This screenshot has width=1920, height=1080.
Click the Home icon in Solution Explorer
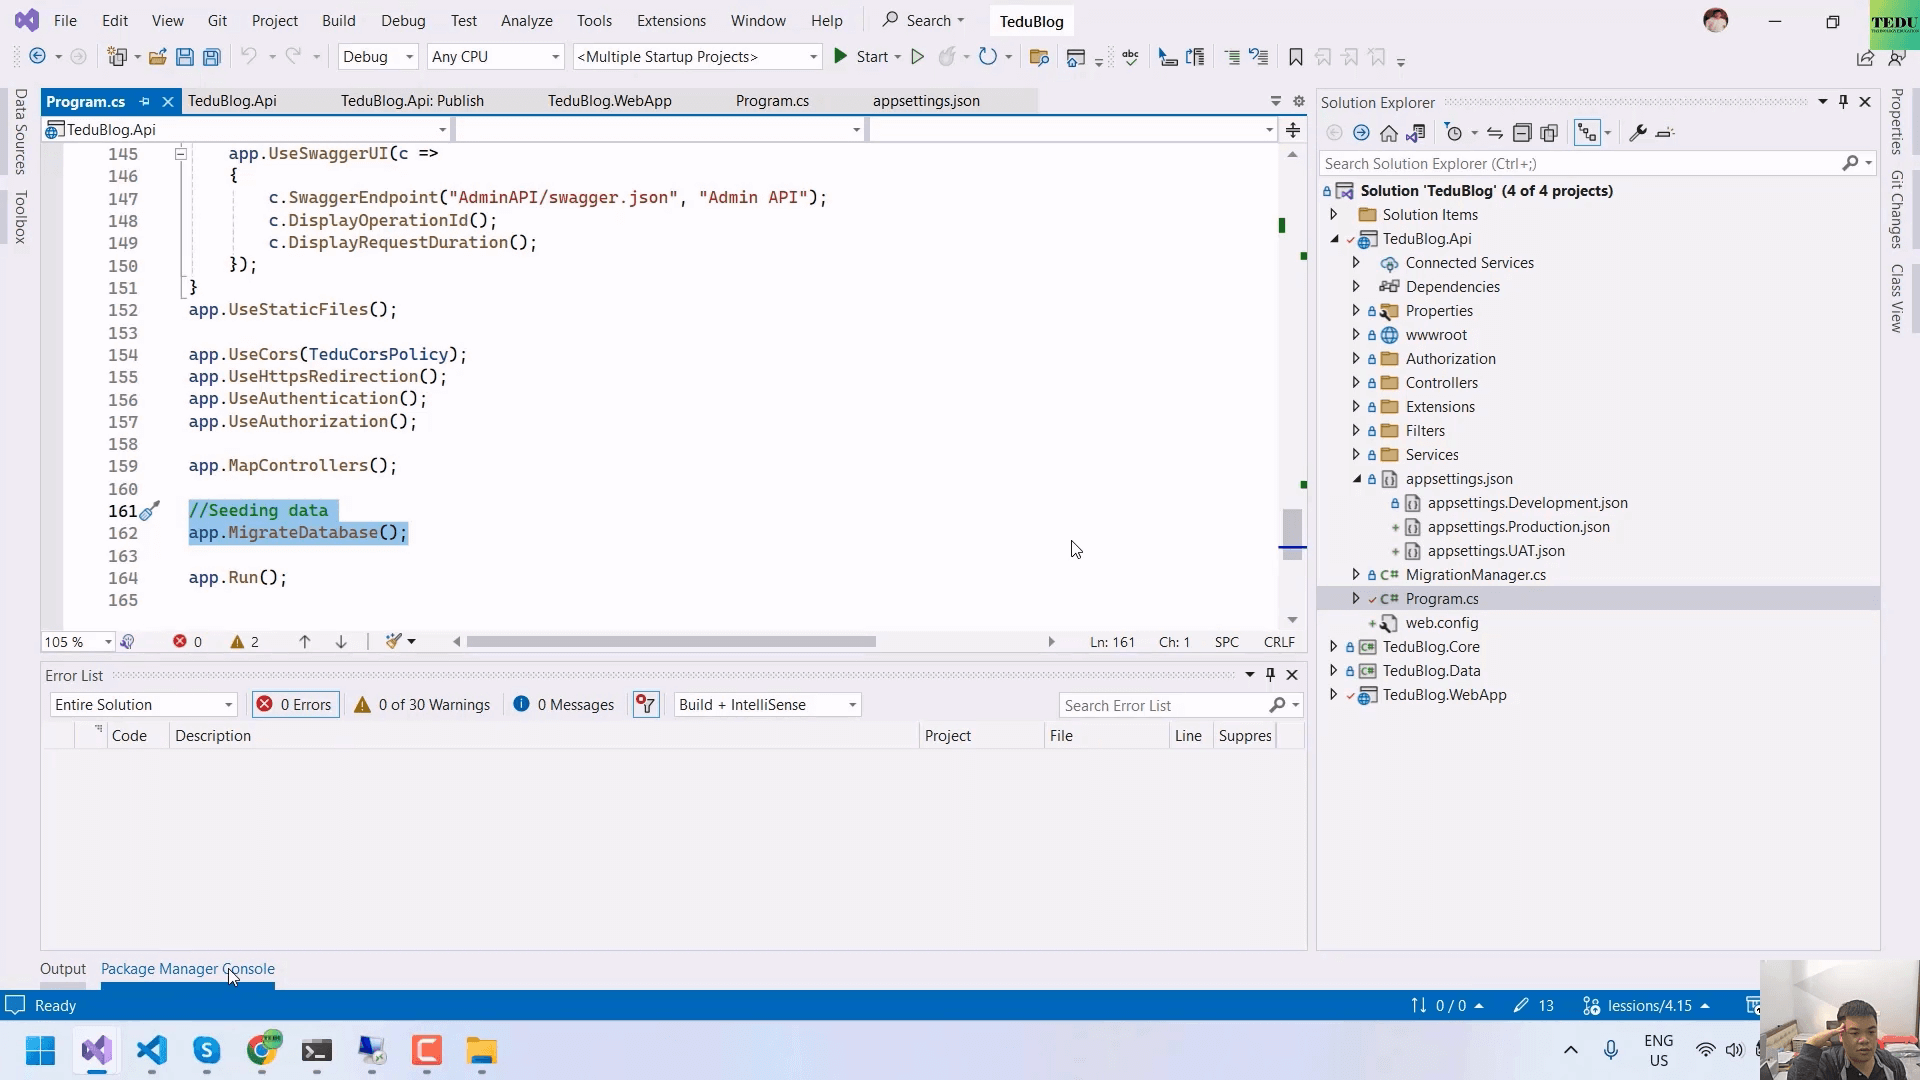tap(1388, 133)
